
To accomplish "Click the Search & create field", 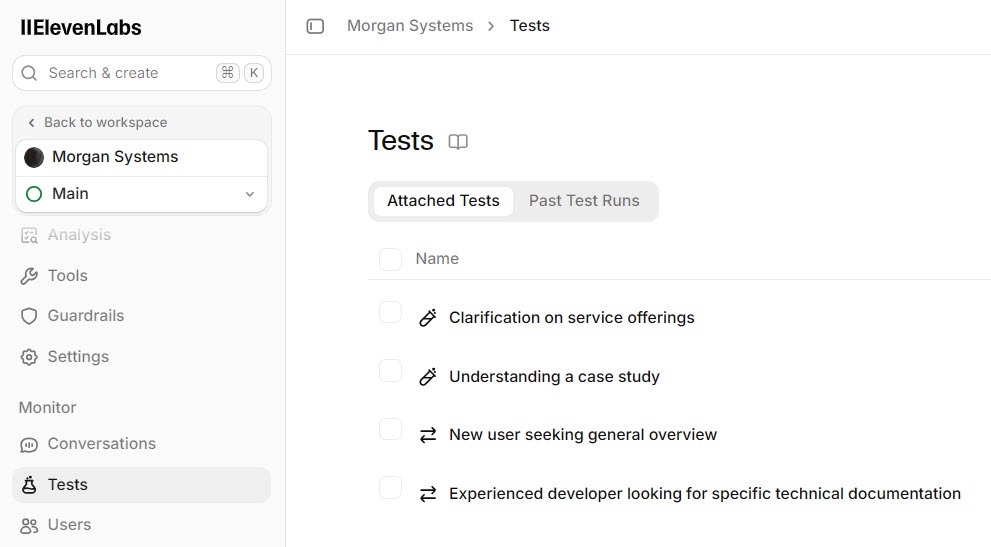I will (142, 73).
